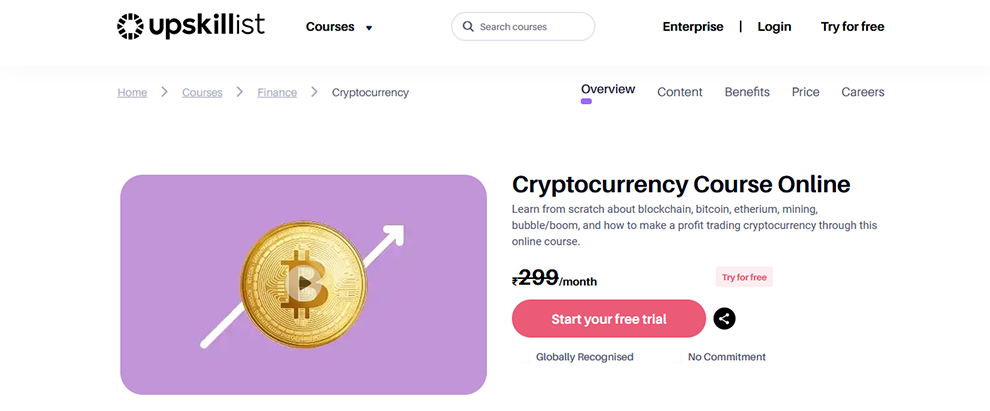Open the Content tab
This screenshot has width=990, height=411.
click(x=680, y=92)
